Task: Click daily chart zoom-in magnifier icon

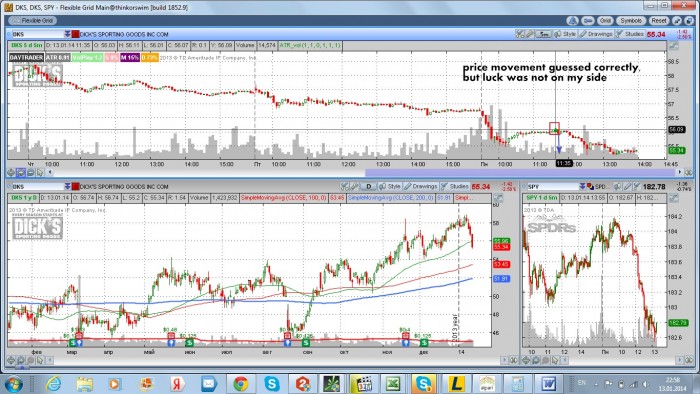Action: [x=21, y=360]
